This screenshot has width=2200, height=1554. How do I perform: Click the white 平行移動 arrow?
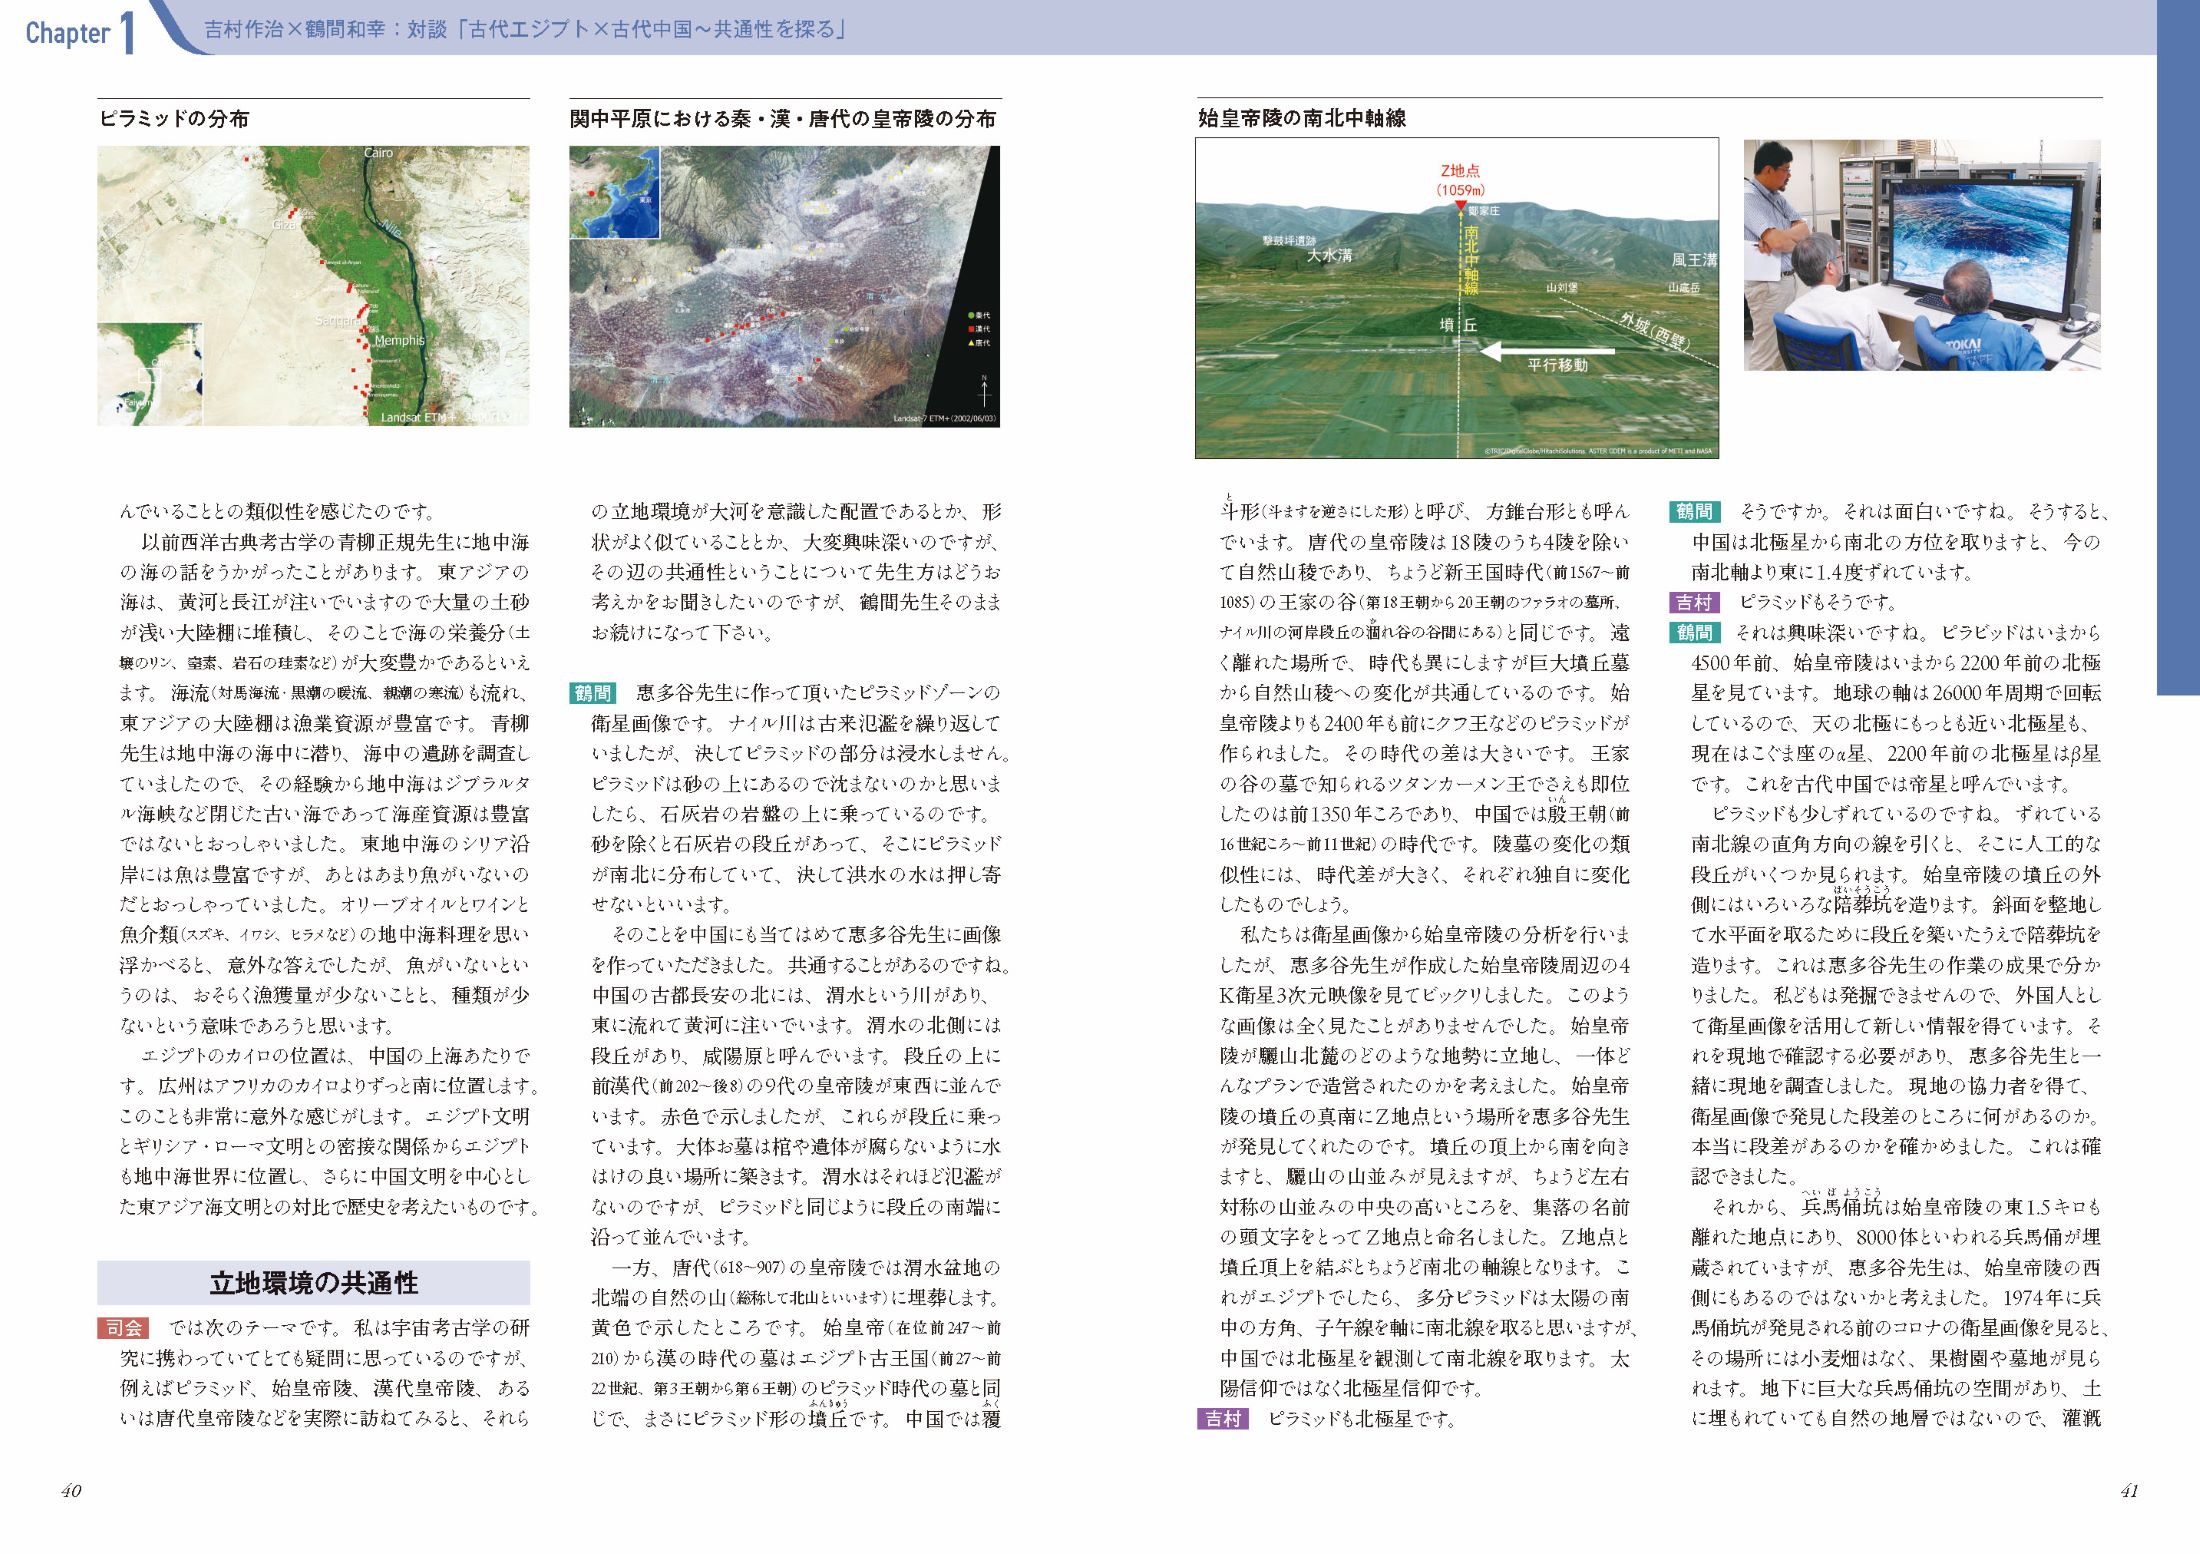1547,351
